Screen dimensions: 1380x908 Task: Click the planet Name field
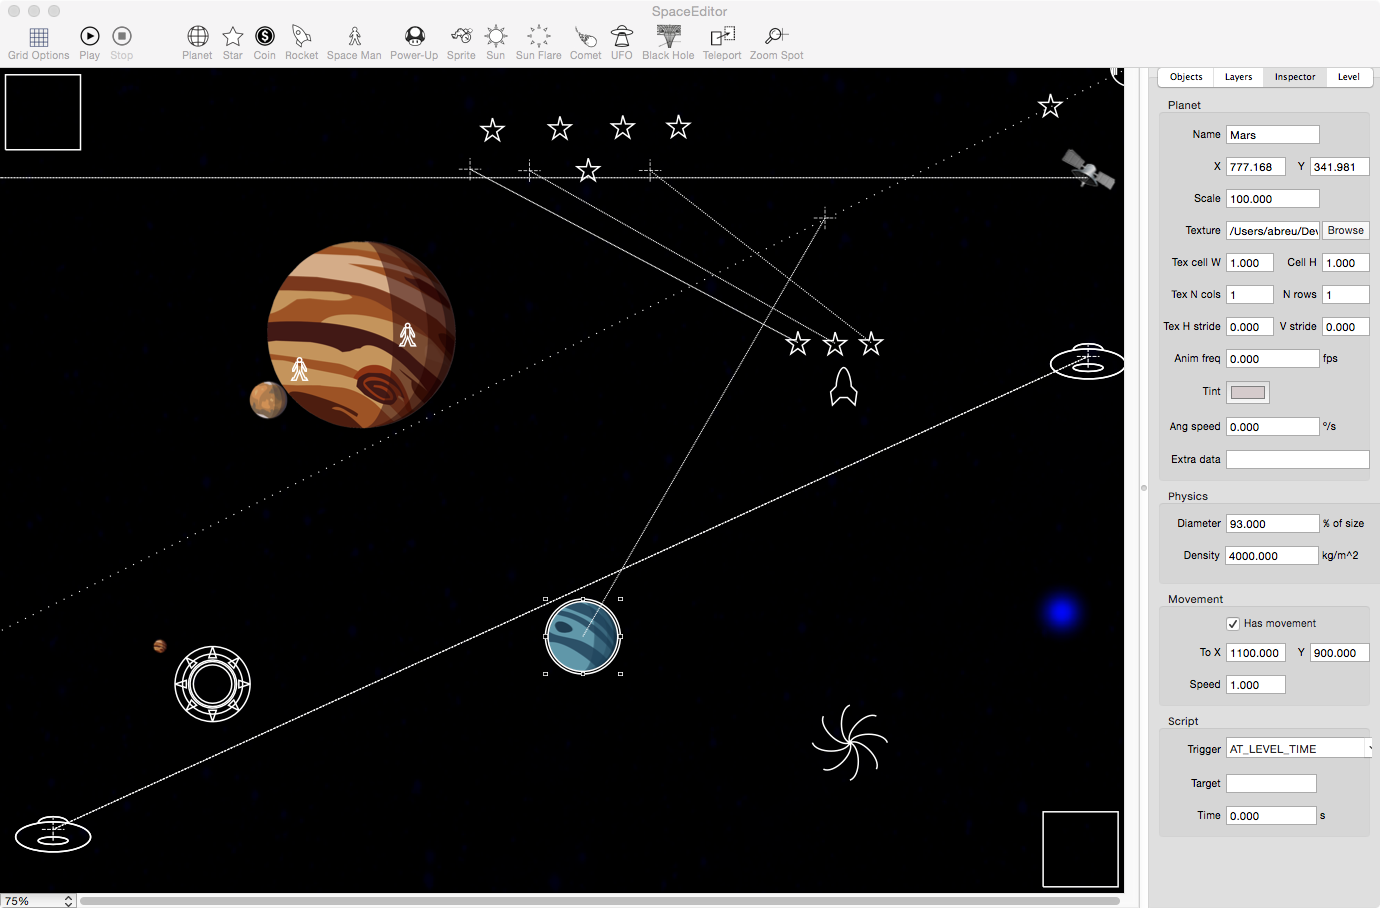coord(1273,135)
